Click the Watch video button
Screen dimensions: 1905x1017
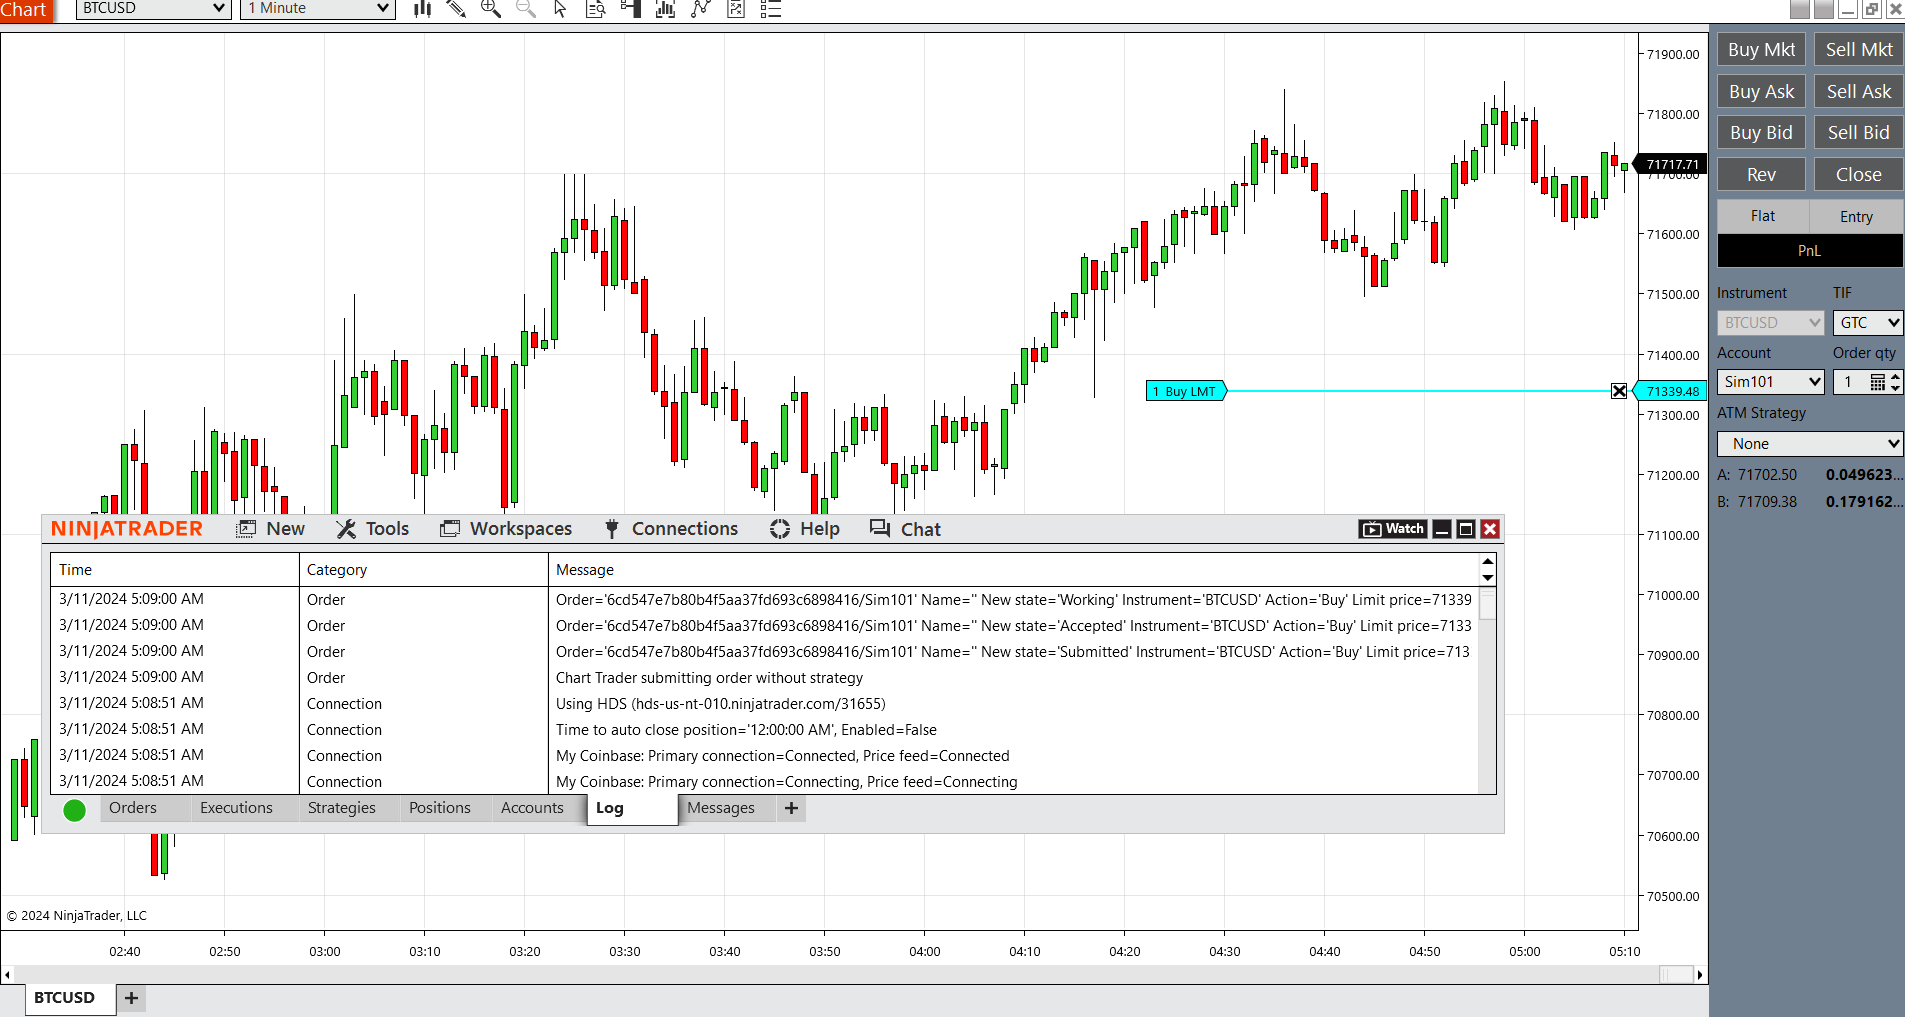[x=1393, y=529]
